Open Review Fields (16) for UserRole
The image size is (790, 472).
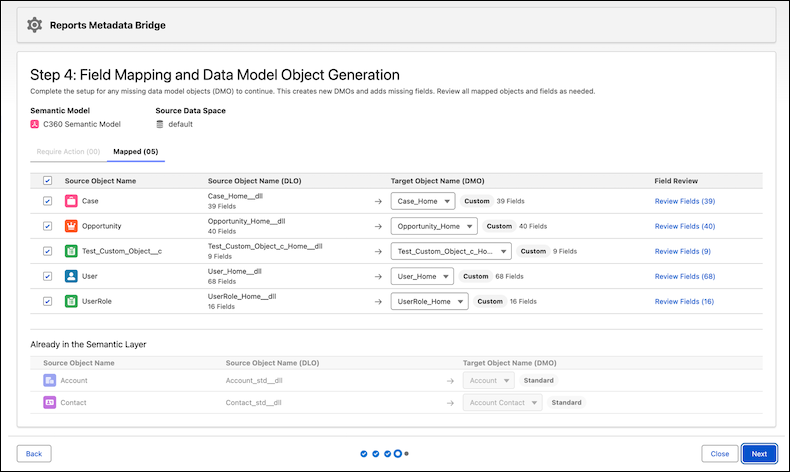pyautogui.click(x=684, y=301)
